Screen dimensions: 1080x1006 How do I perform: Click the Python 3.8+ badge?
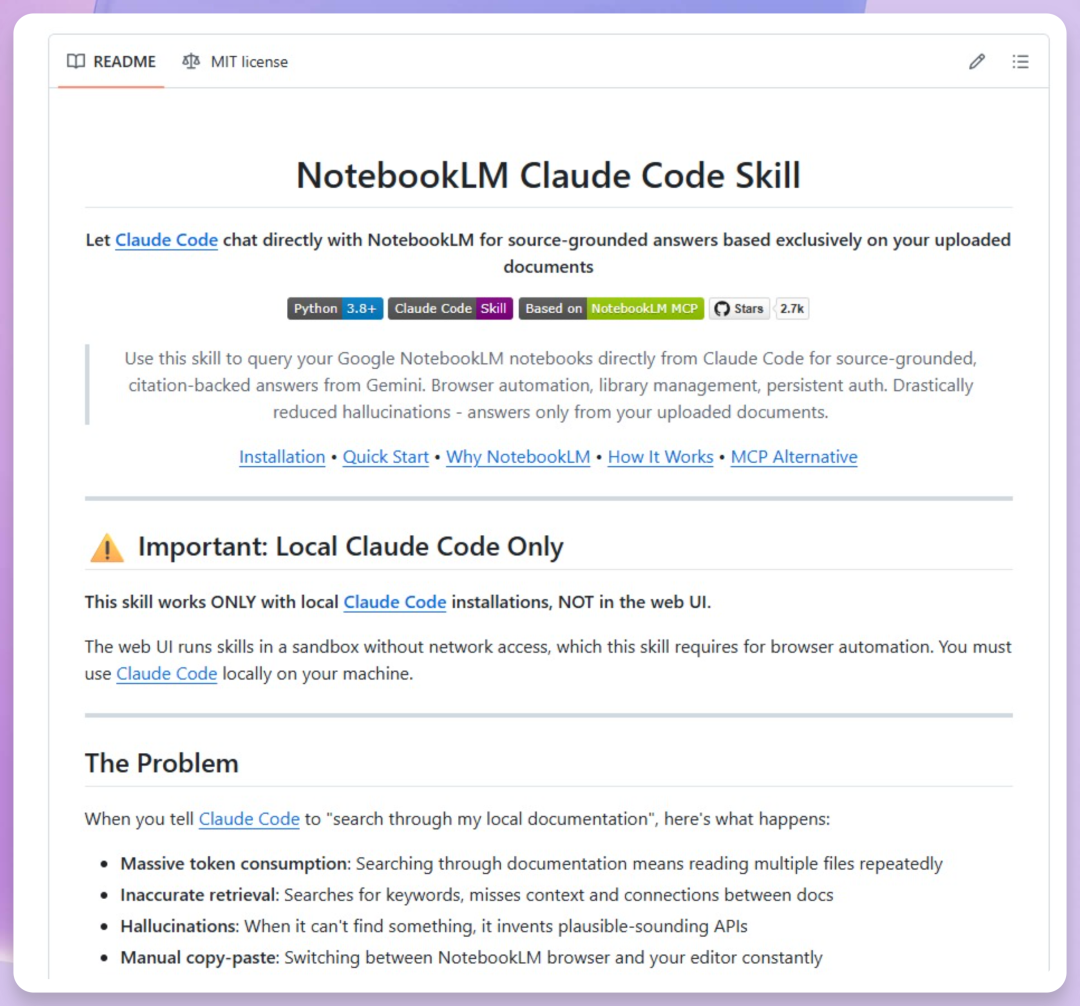tap(335, 308)
